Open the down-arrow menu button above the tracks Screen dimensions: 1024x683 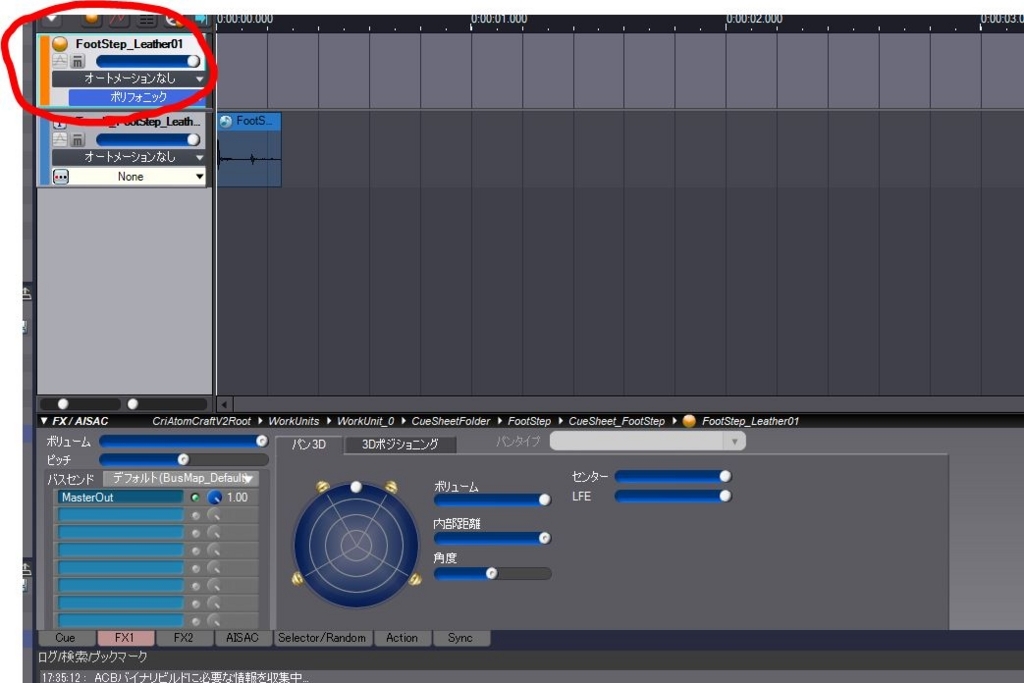[52, 20]
